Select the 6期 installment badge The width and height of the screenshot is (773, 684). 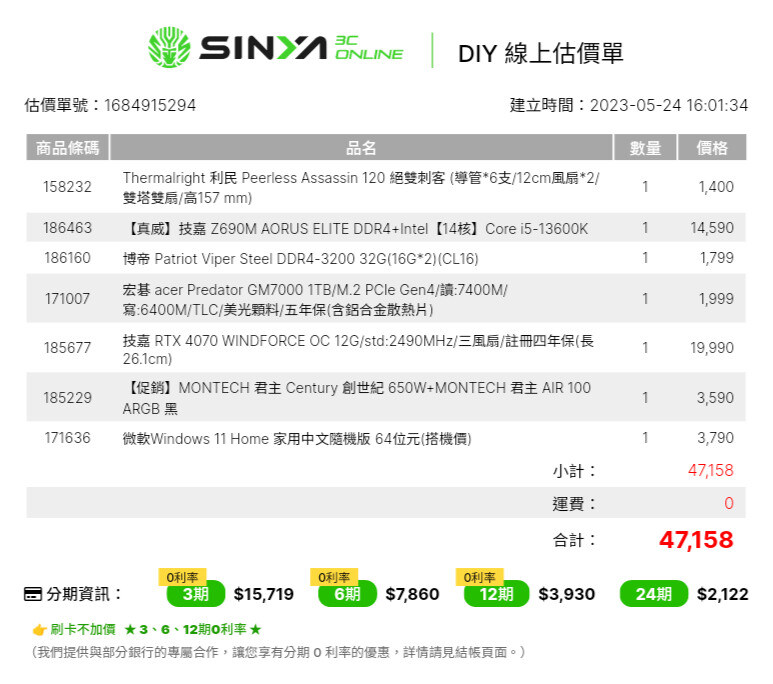[x=347, y=594]
